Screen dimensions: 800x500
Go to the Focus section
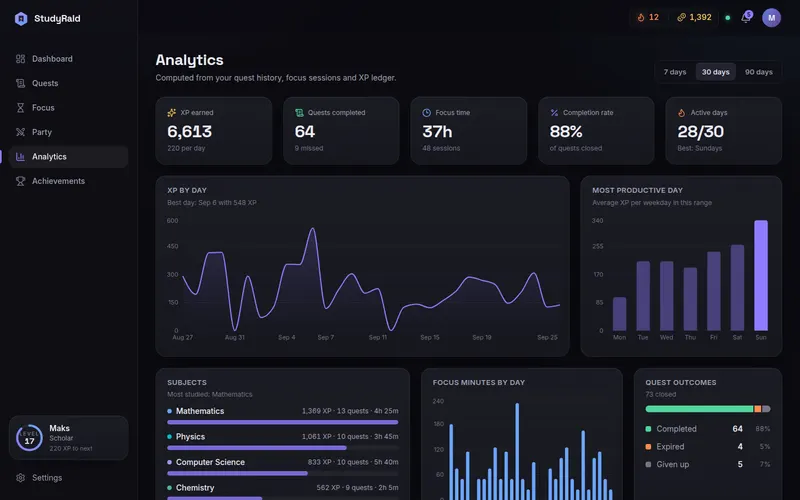(68, 108)
